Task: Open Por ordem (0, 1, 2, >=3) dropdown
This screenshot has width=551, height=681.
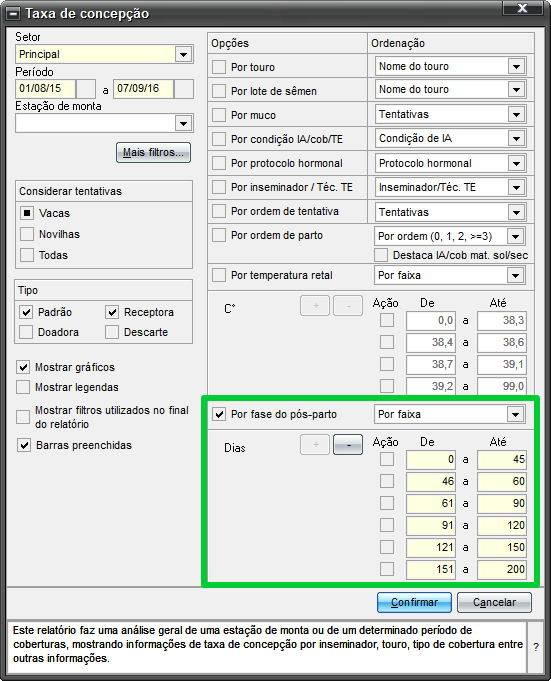Action: (515, 237)
